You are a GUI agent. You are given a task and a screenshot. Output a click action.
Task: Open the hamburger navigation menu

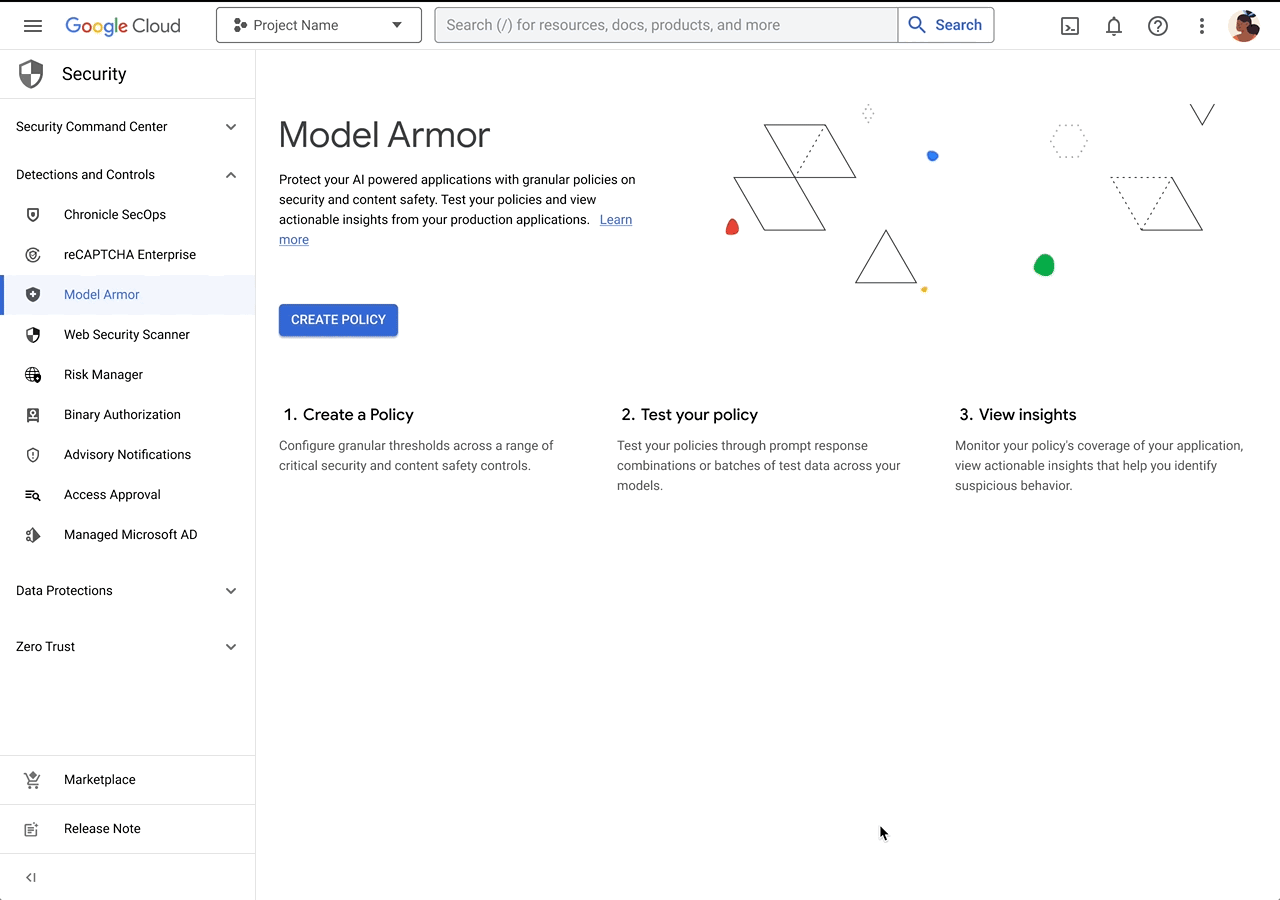point(33,25)
